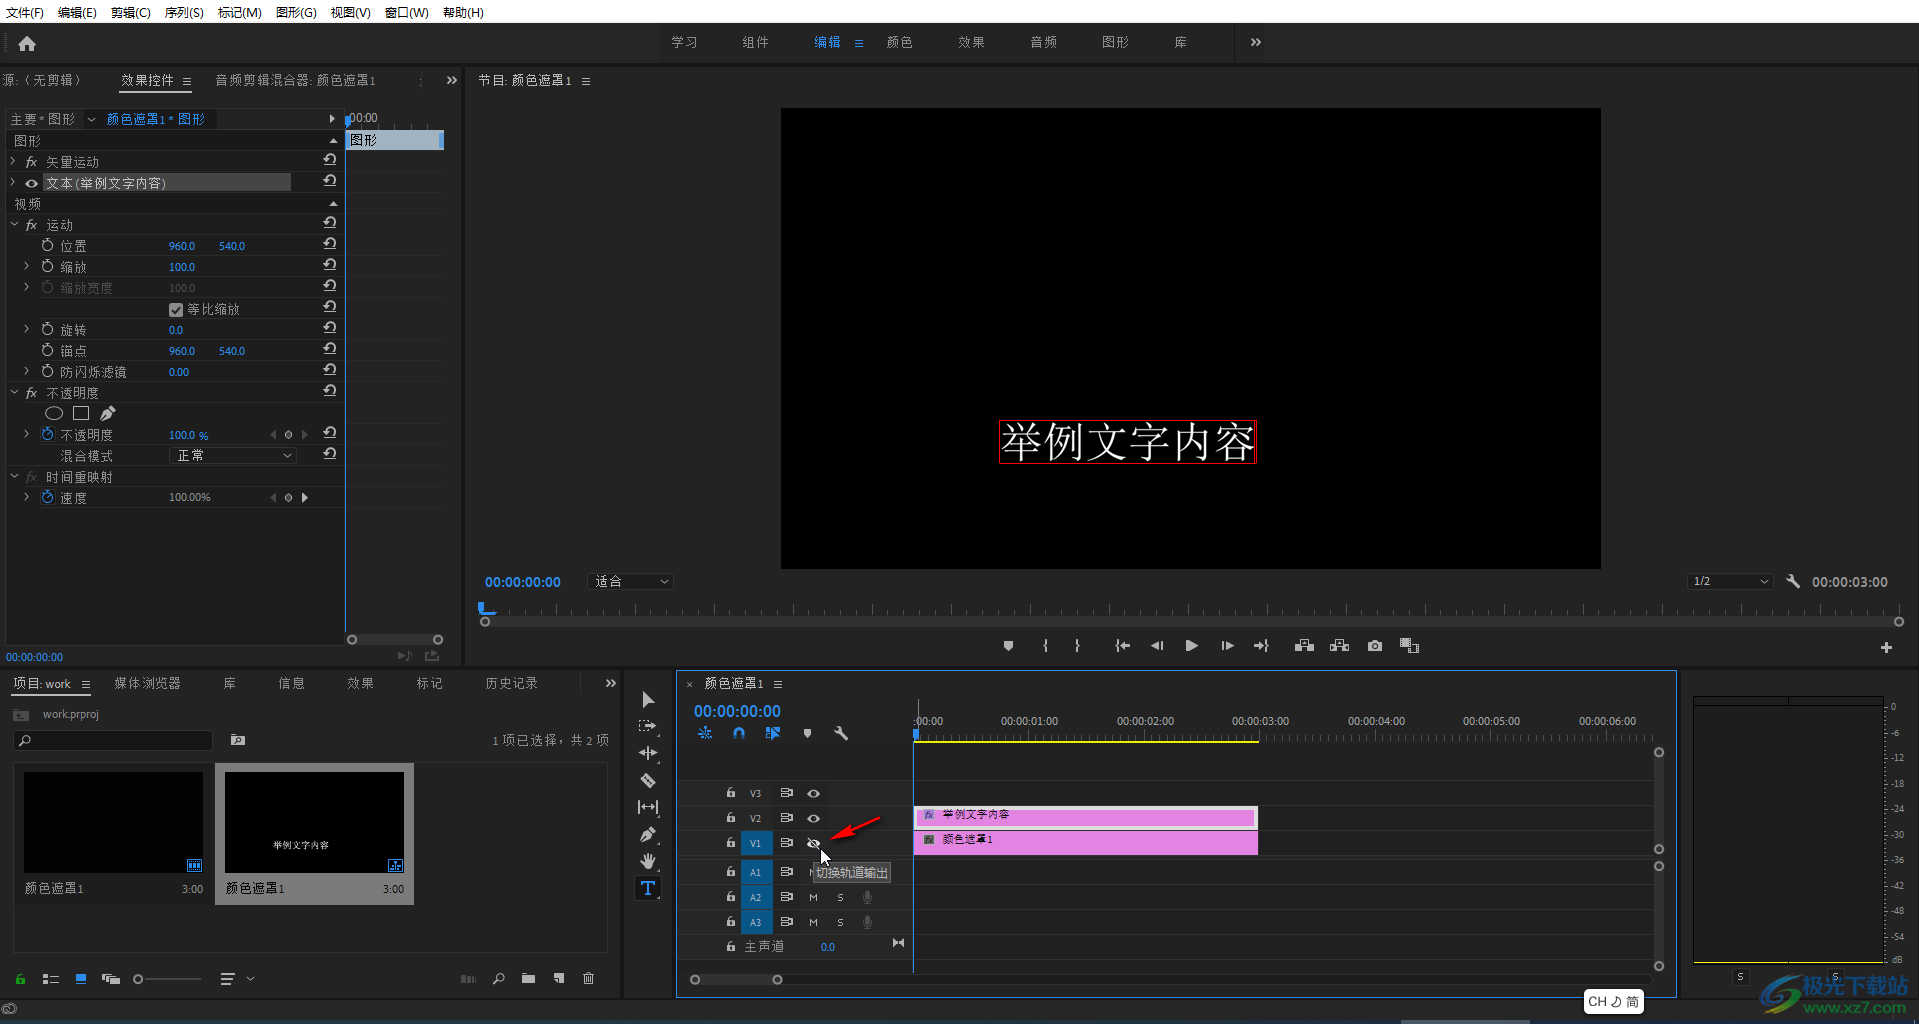Adjust project thumbnail zoom slider
Screen dimensions: 1919x1024
pyautogui.click(x=138, y=979)
